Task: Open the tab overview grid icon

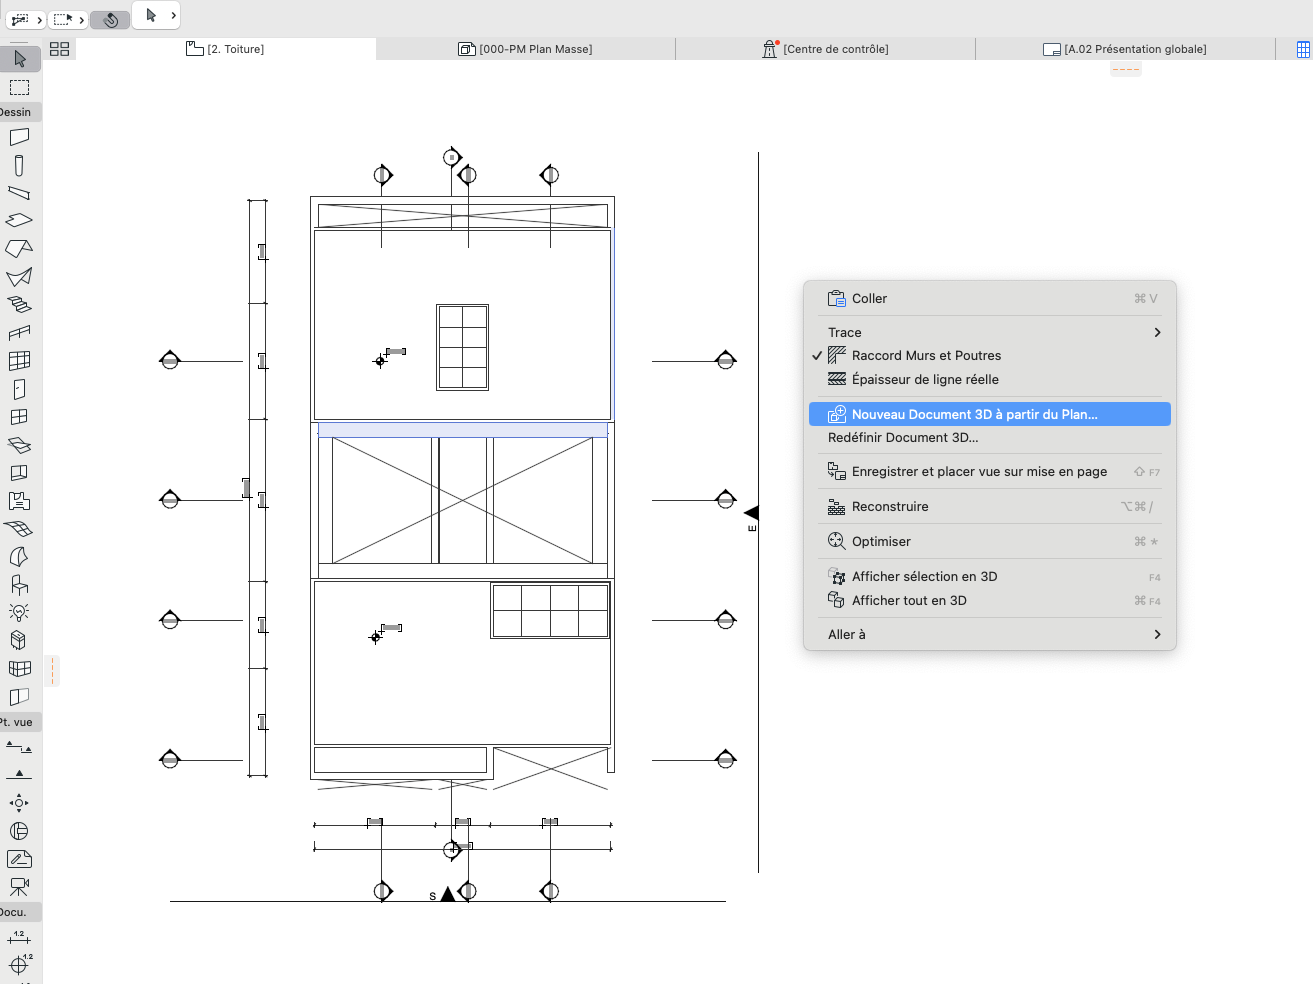Action: coord(59,49)
